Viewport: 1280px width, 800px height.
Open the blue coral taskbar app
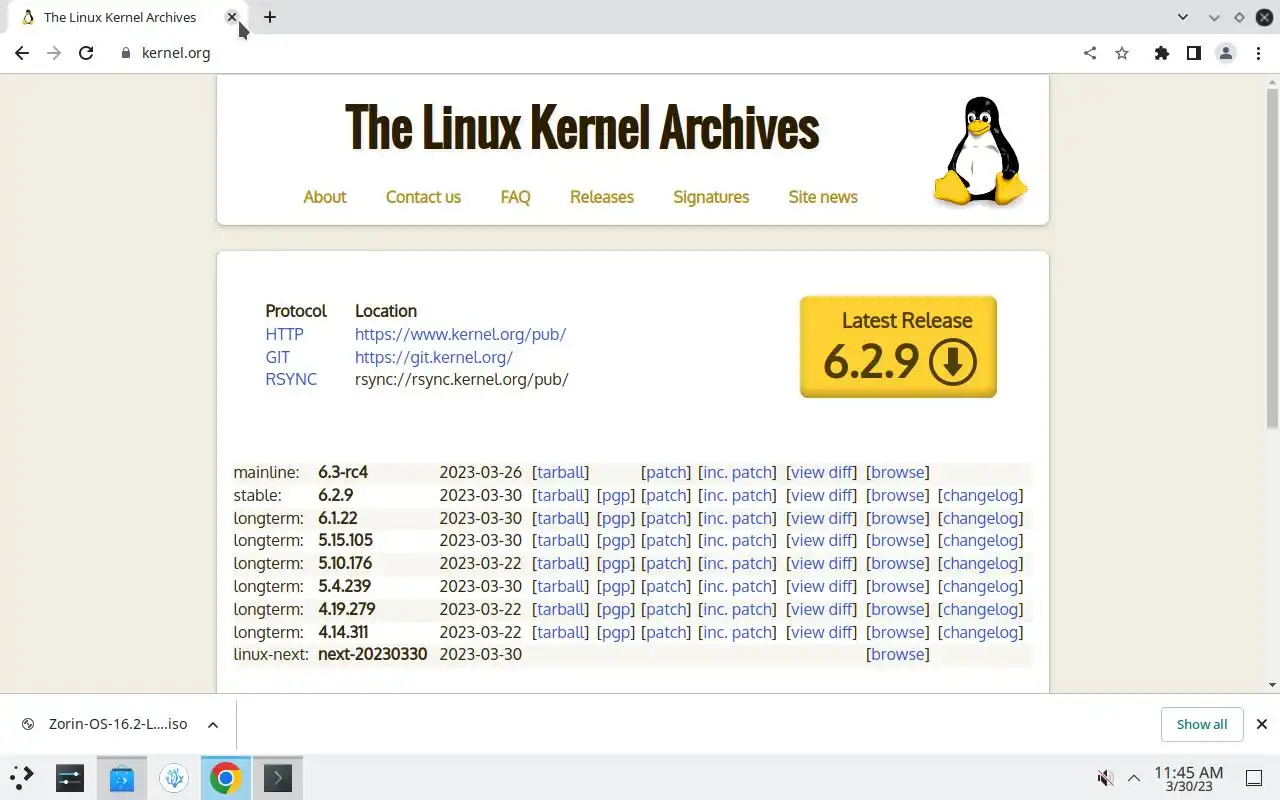pyautogui.click(x=174, y=777)
